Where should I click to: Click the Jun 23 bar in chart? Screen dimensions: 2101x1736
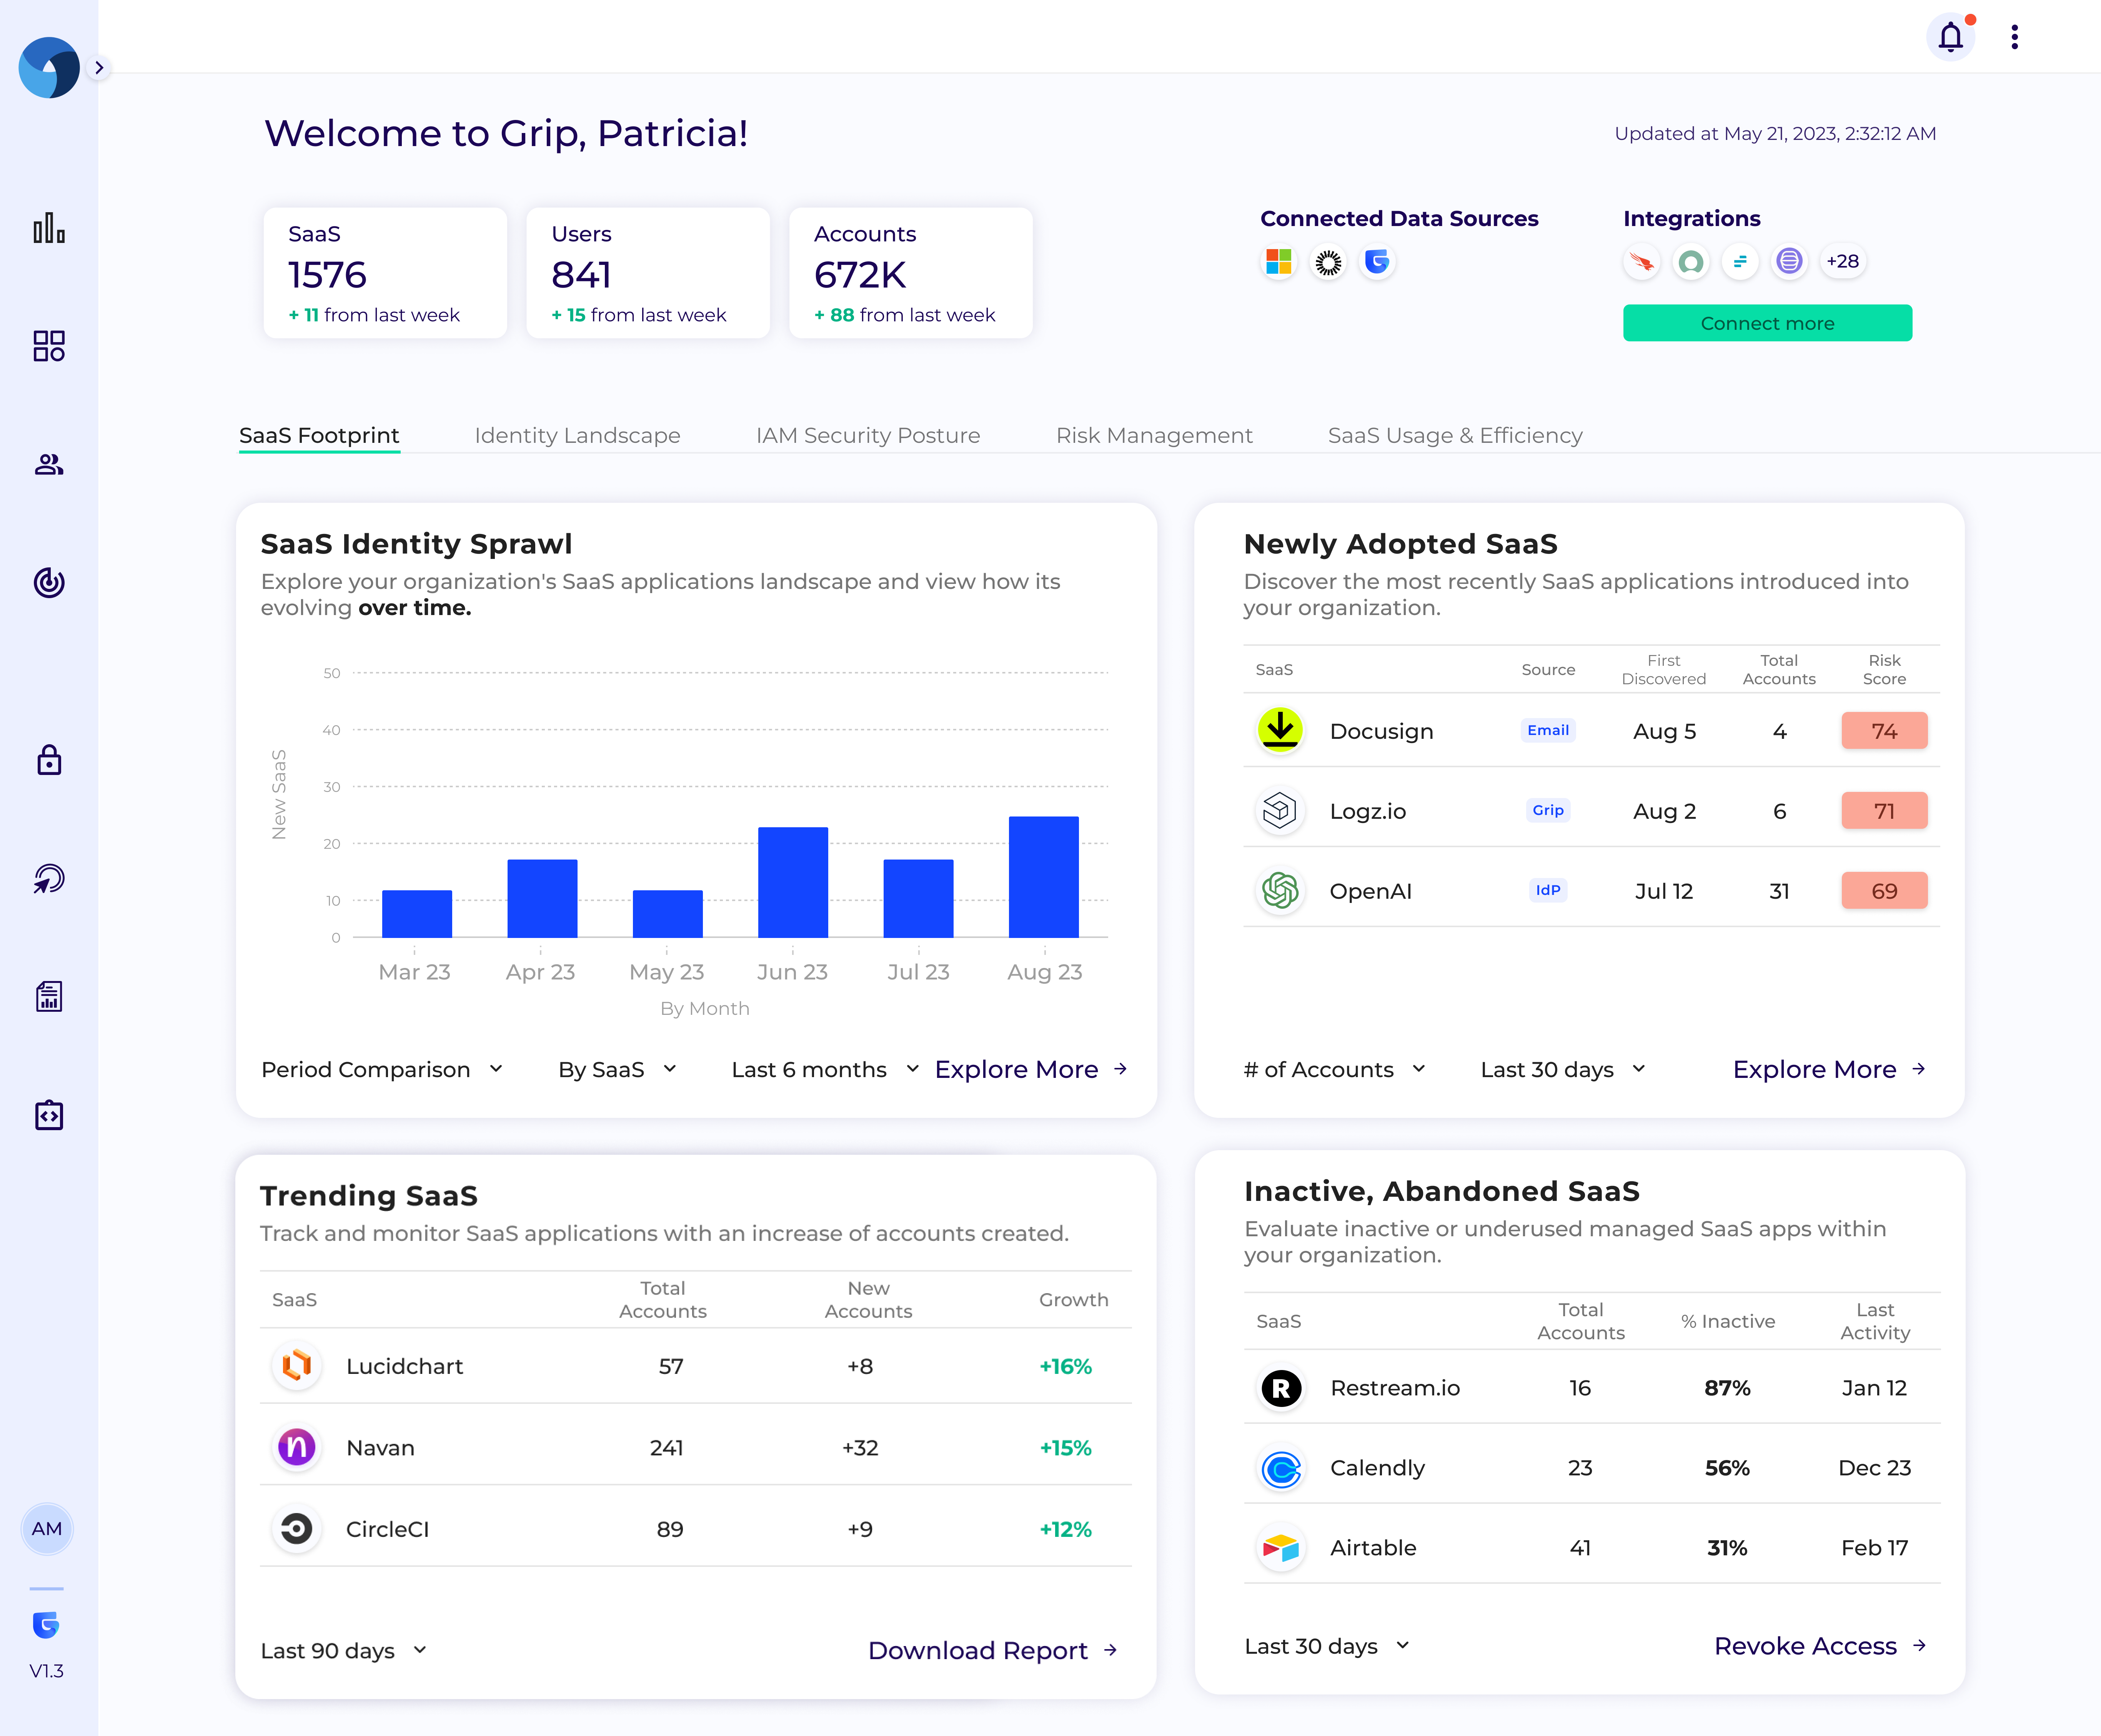[x=793, y=882]
